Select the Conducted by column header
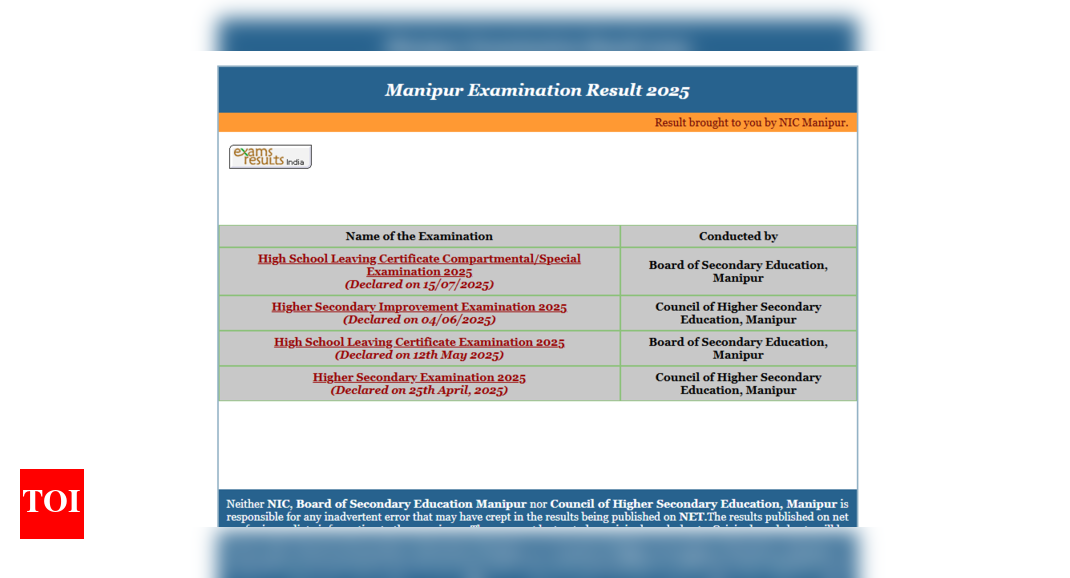This screenshot has height=578, width=1070. tap(738, 236)
